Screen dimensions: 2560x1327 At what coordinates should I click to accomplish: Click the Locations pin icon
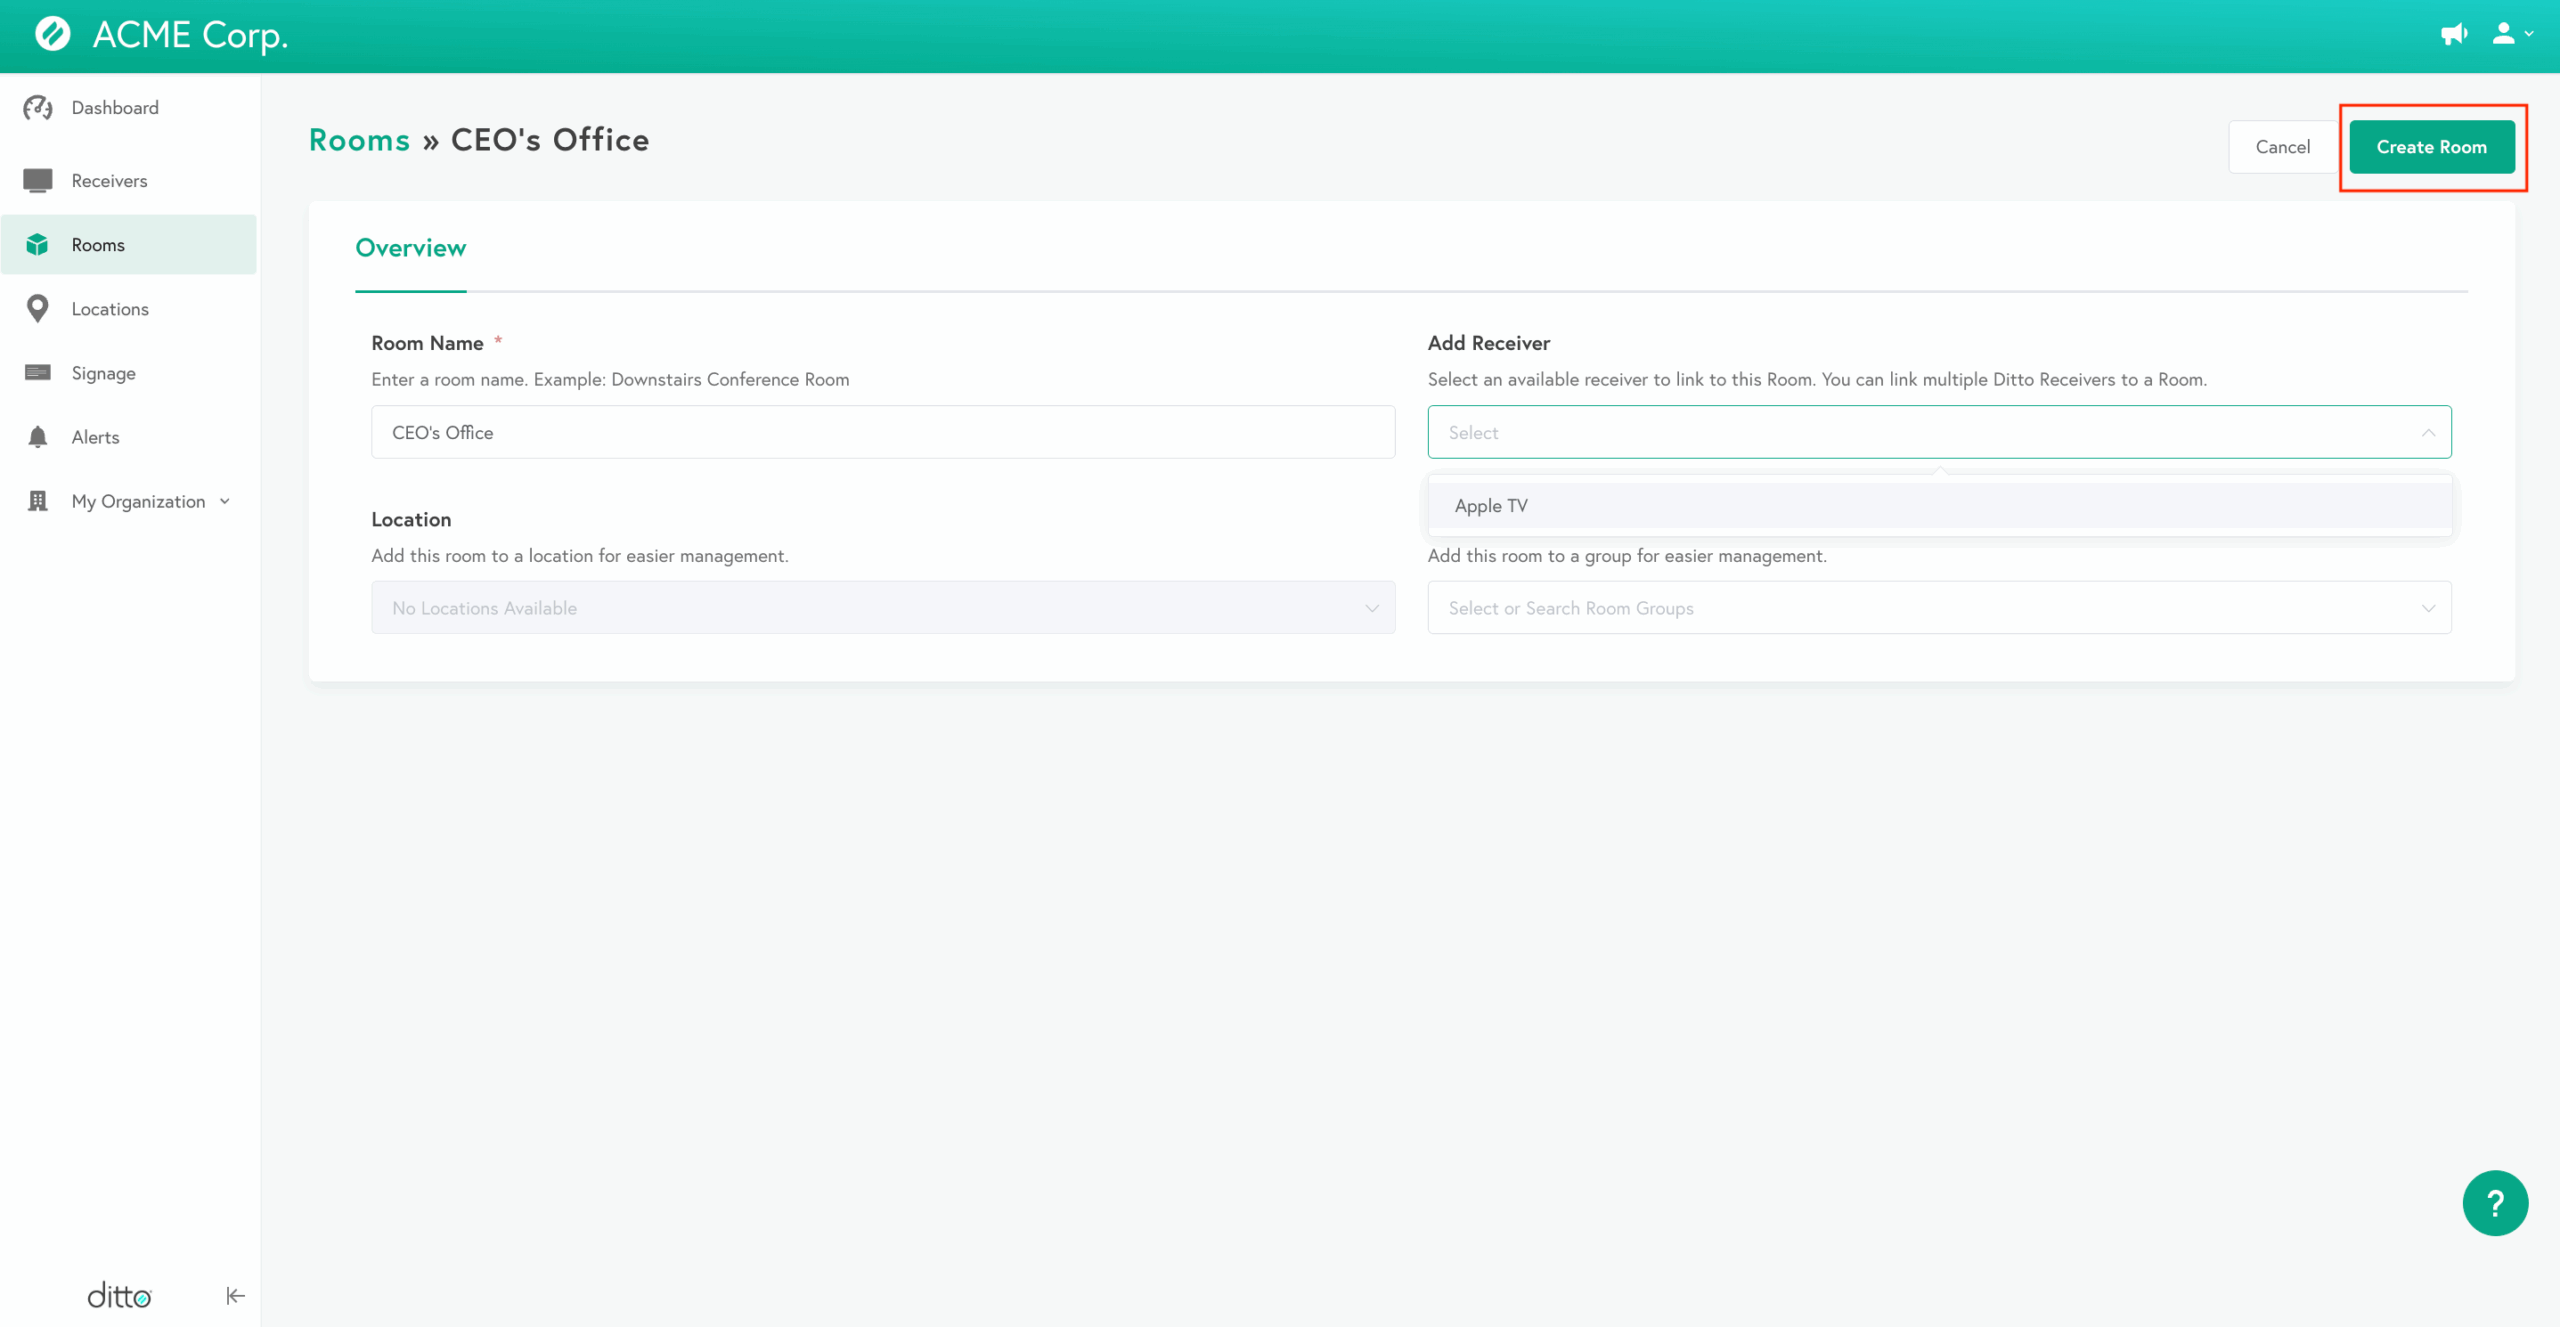tap(38, 309)
